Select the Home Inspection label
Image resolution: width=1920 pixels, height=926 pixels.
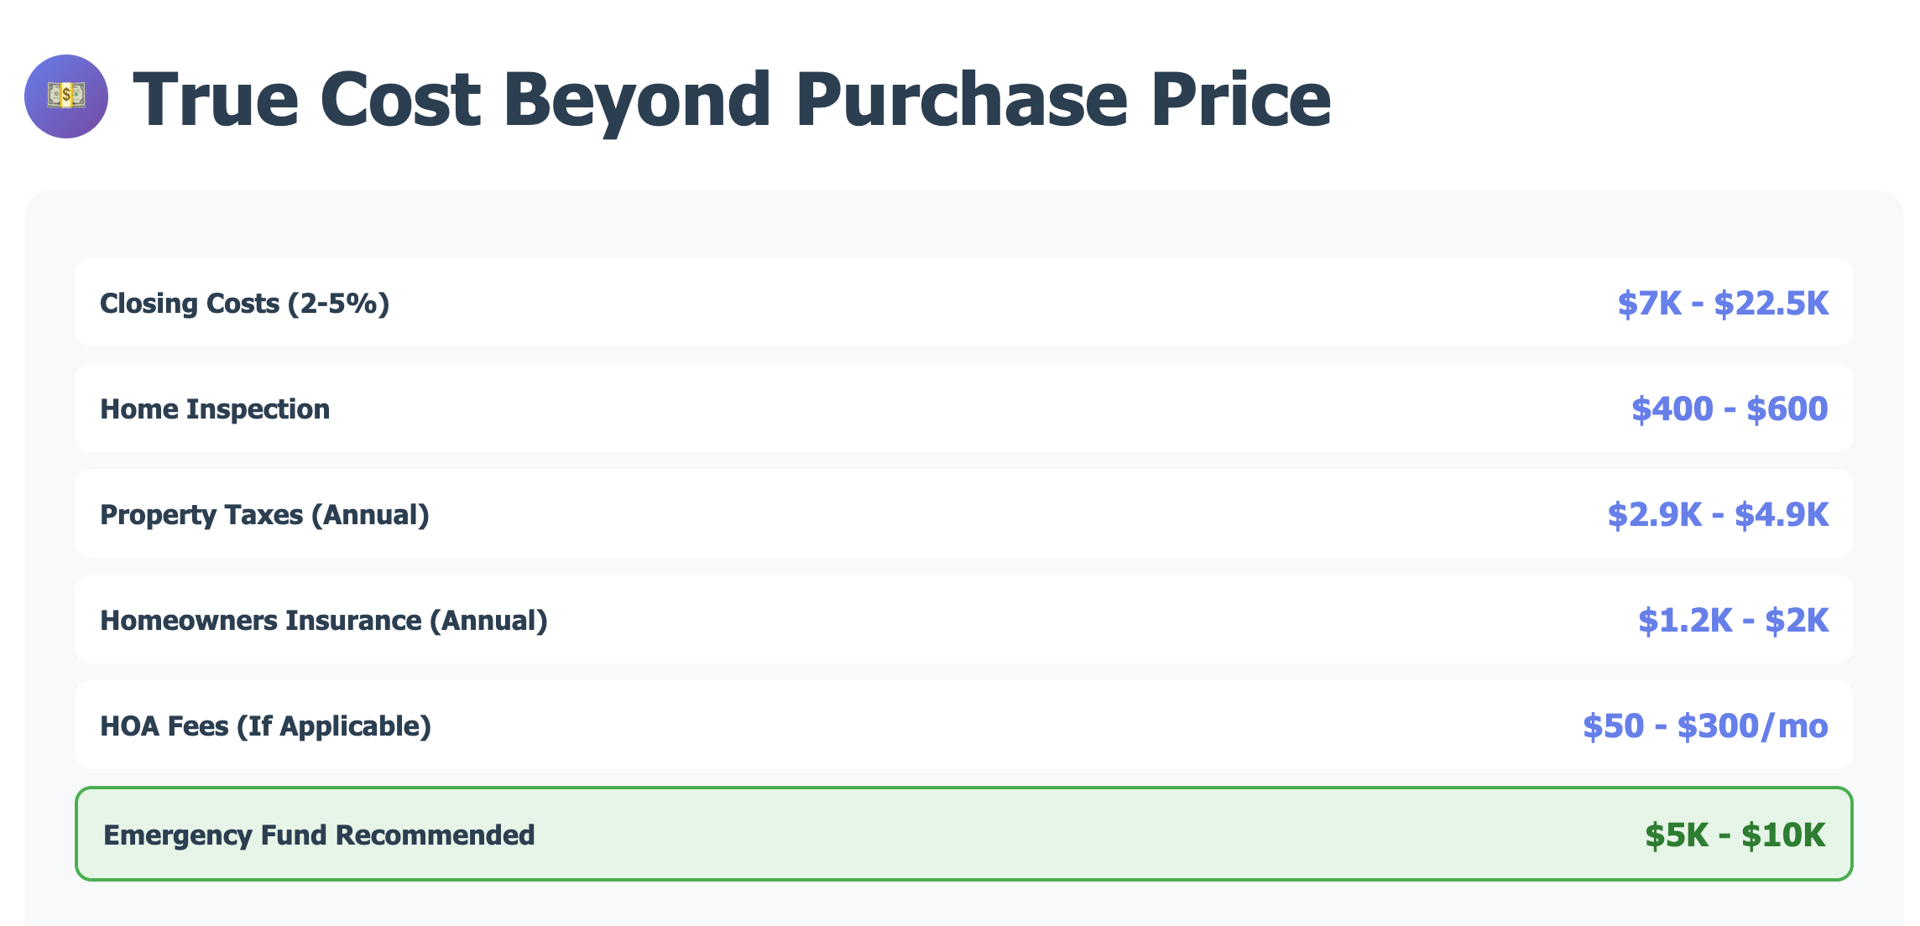(214, 409)
